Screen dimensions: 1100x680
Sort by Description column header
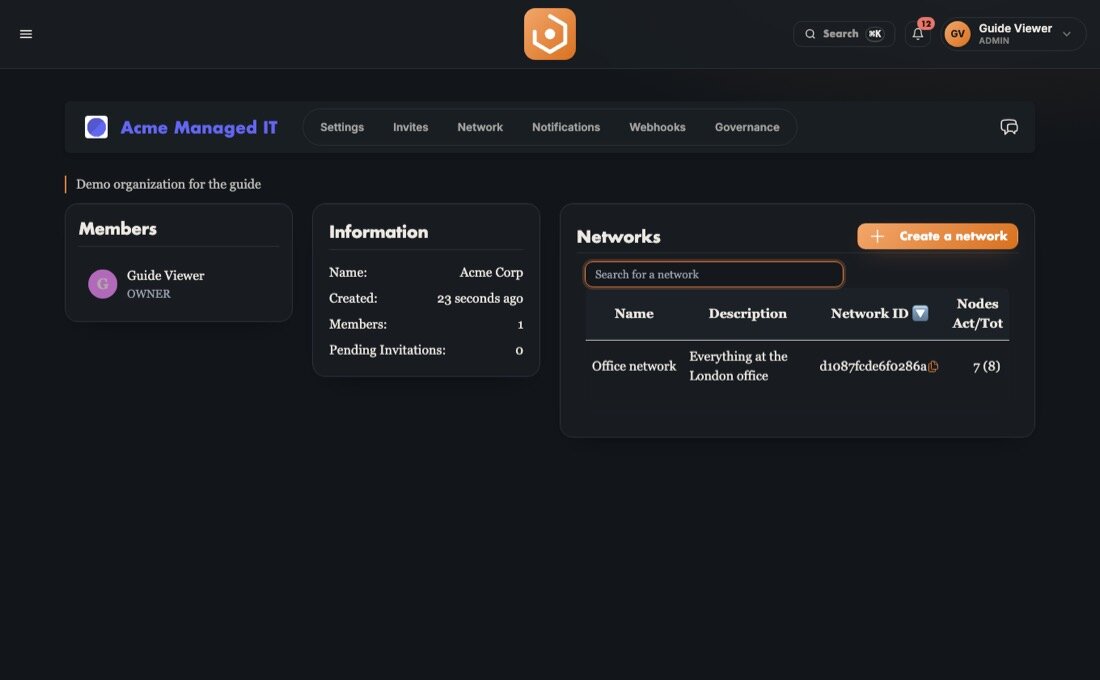point(747,314)
